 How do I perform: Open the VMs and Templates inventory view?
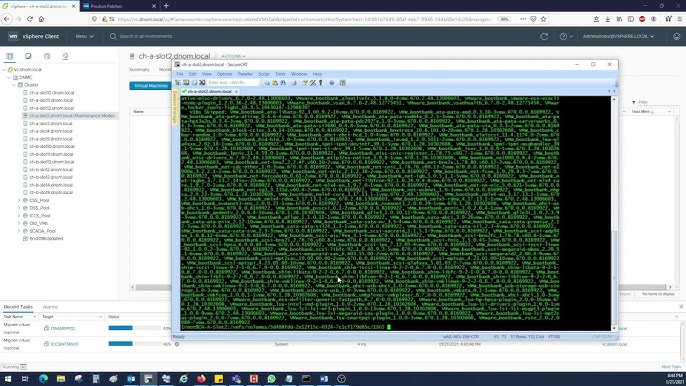[x=28, y=56]
